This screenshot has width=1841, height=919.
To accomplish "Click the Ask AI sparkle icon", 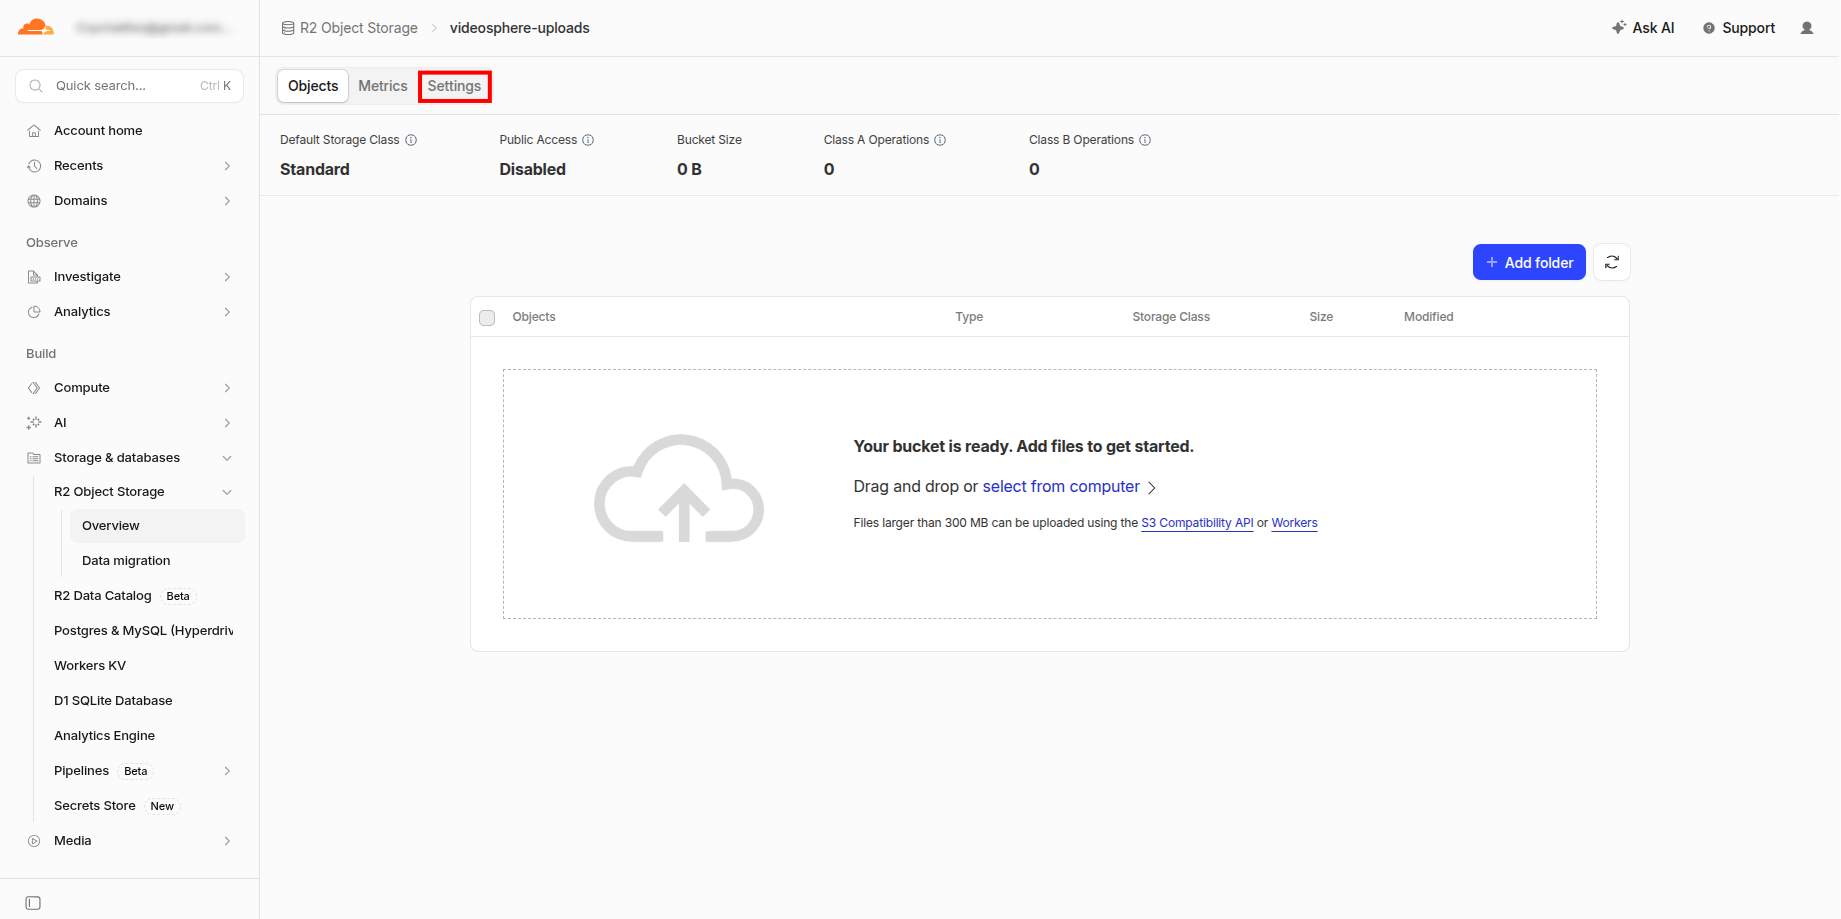I will 1619,28.
